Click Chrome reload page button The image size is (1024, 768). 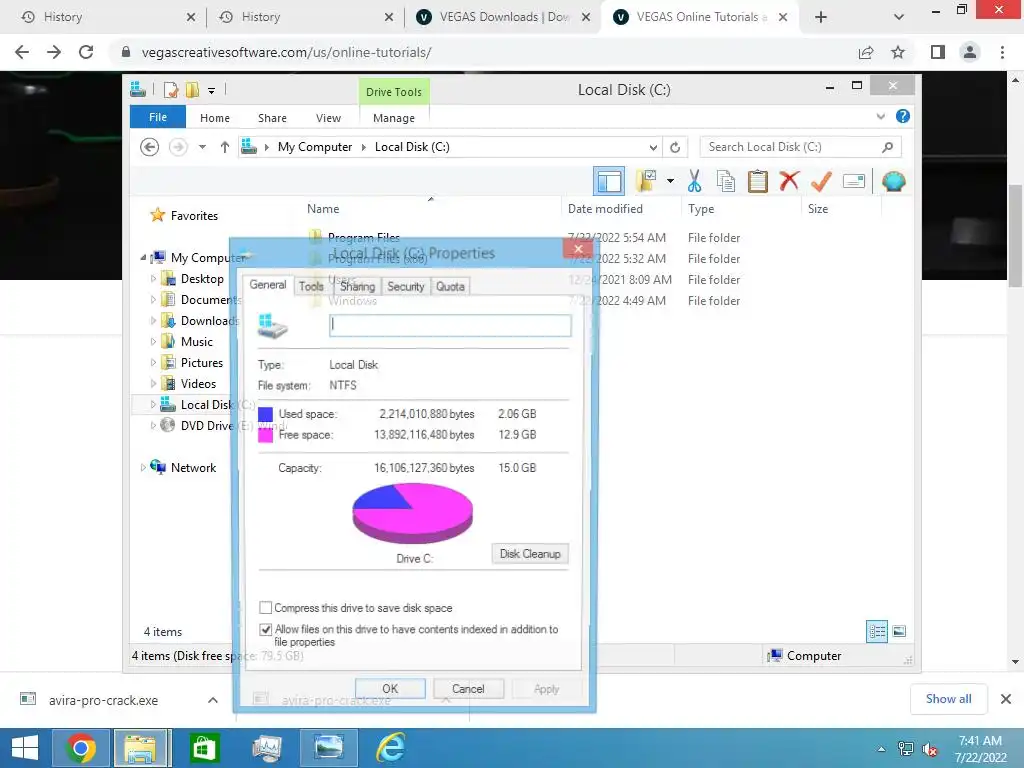(86, 52)
